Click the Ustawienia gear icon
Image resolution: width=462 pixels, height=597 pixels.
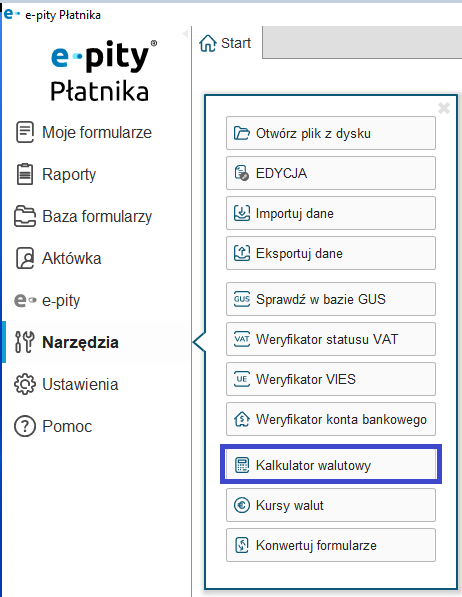25,384
